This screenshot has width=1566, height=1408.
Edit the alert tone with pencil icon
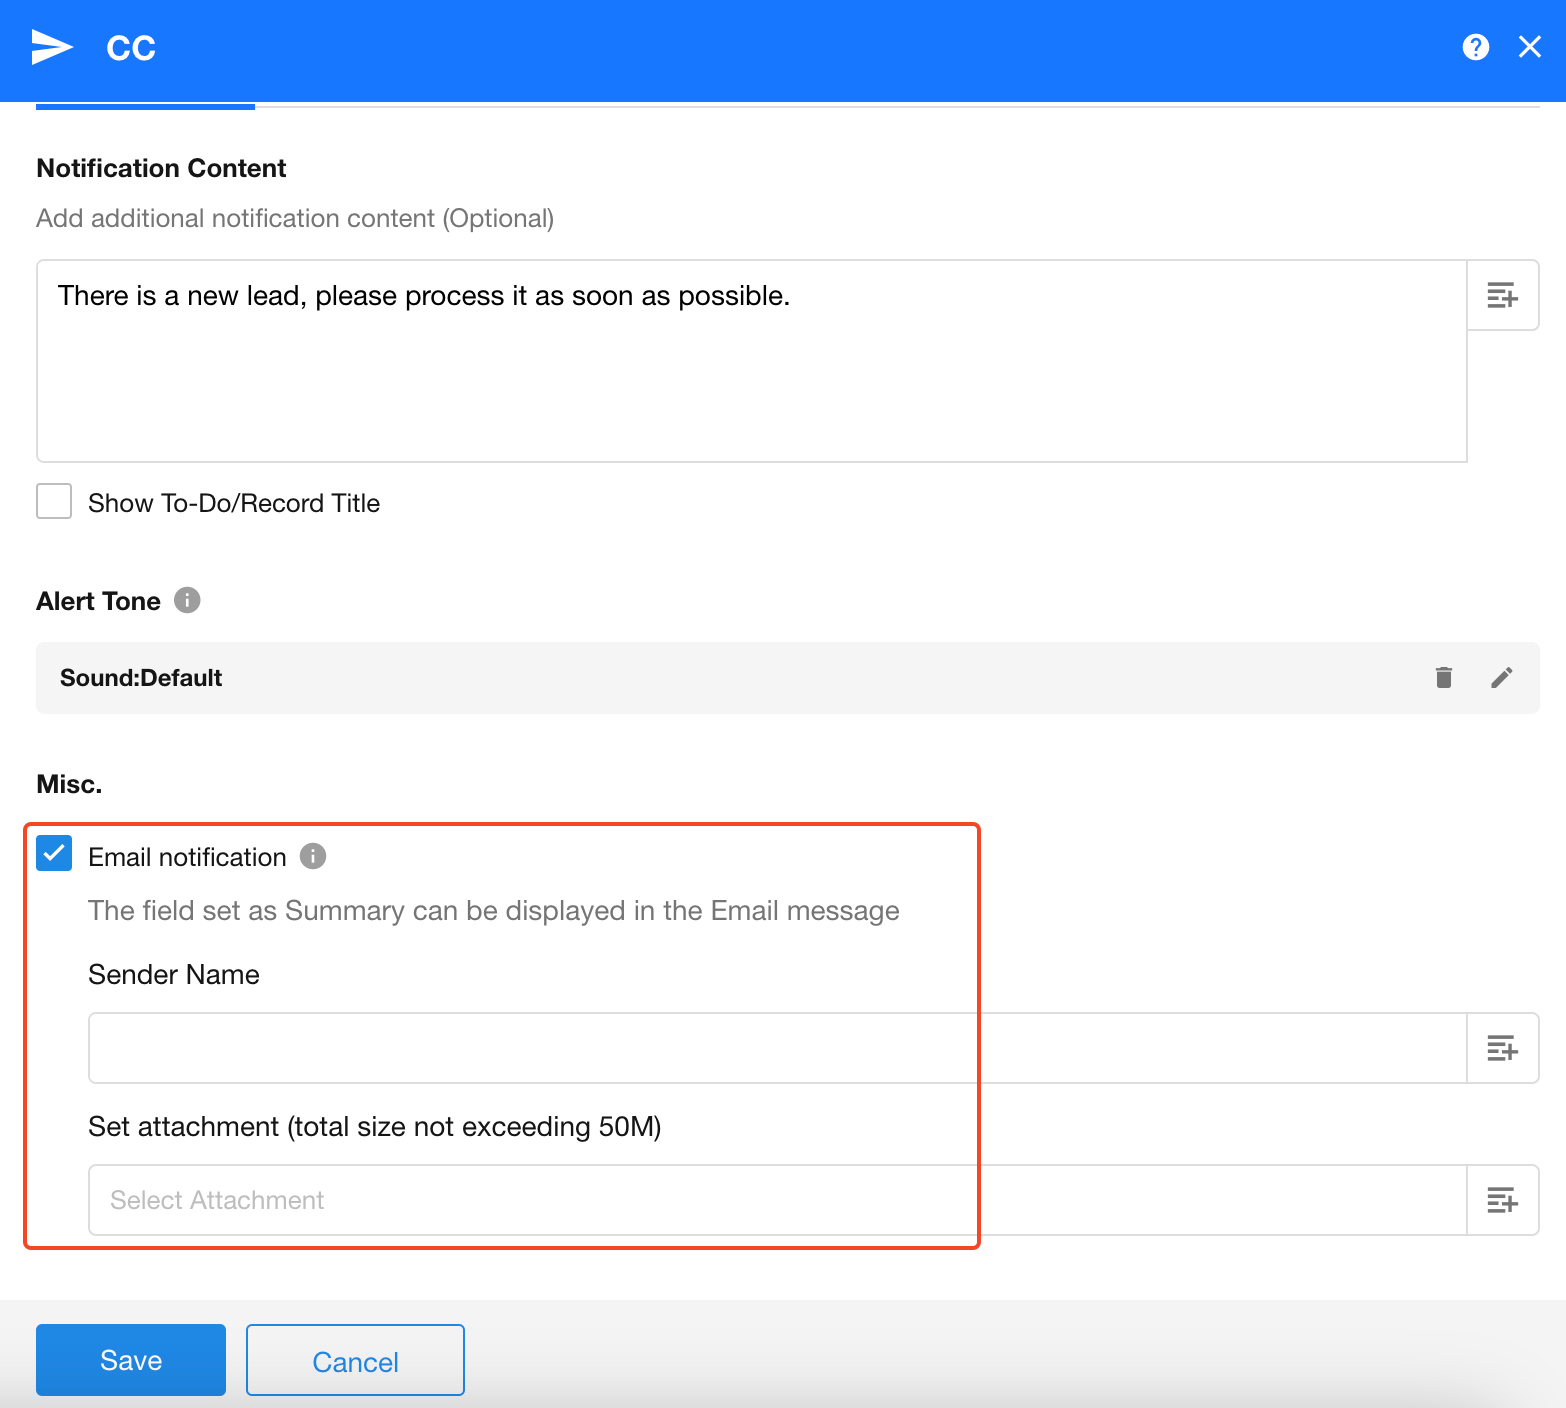1501,678
